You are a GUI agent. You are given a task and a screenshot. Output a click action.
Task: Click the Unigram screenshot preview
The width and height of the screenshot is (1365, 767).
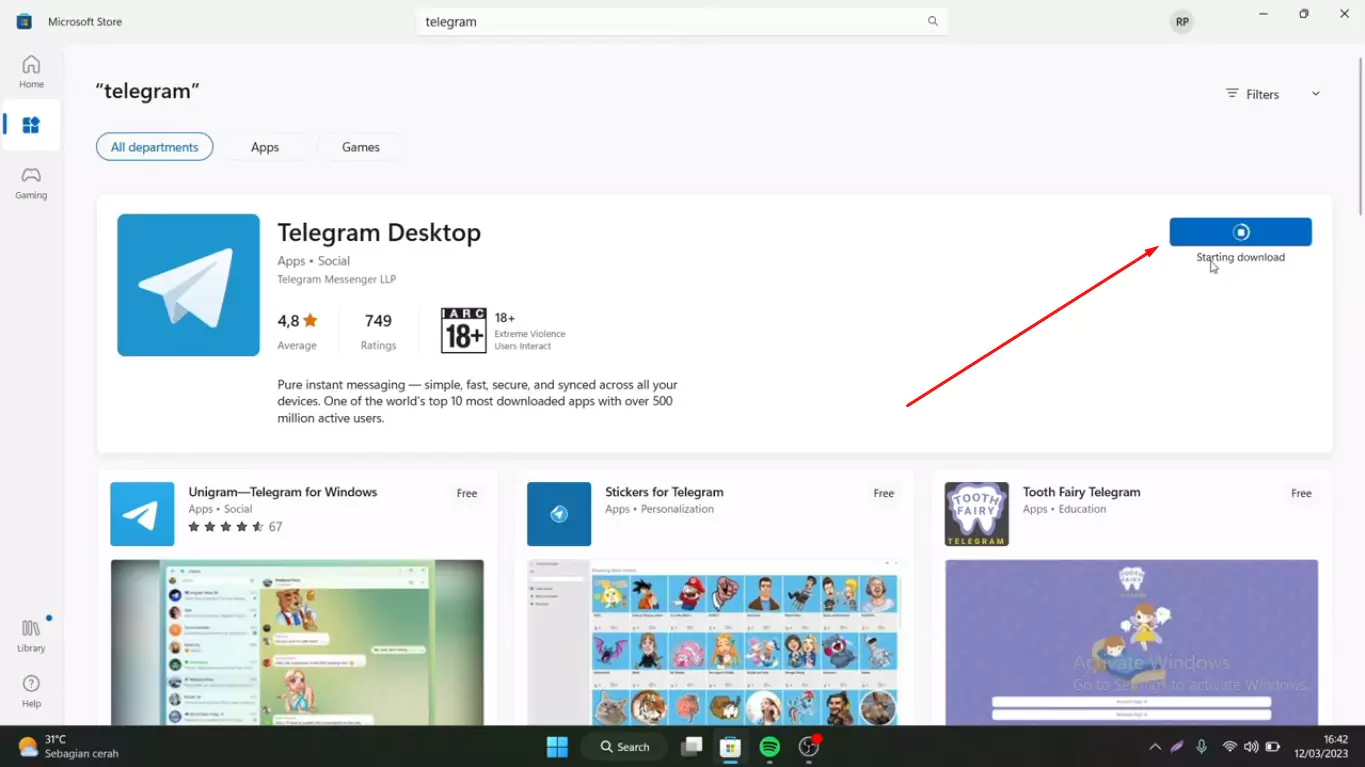[x=297, y=642]
